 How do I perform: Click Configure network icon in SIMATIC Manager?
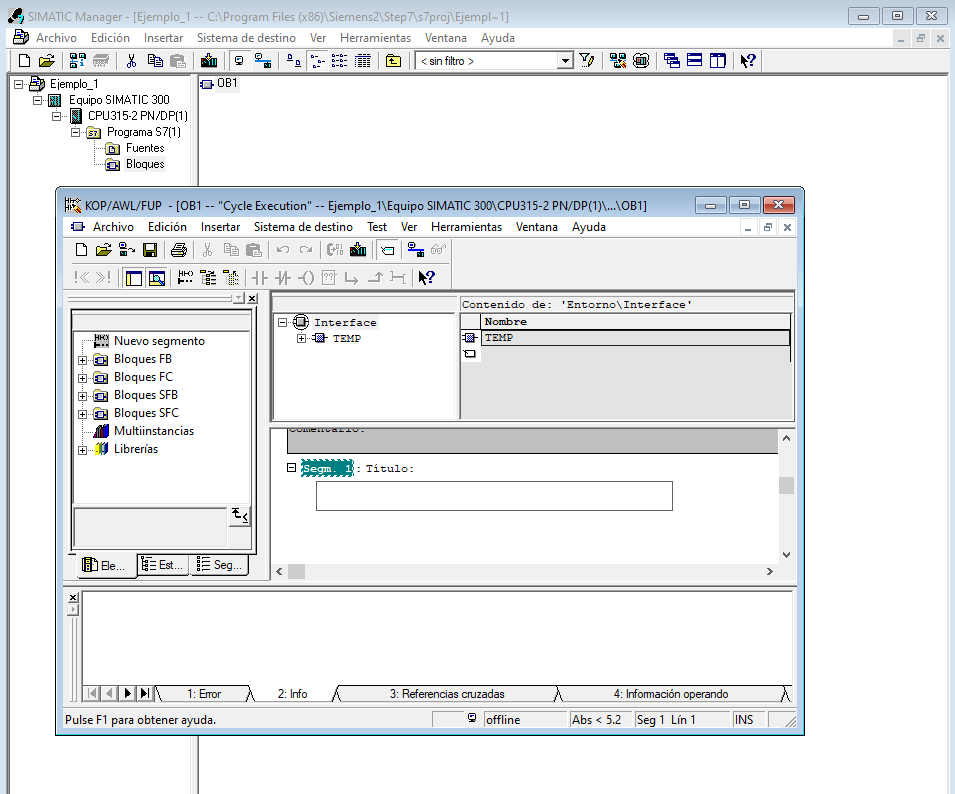tap(618, 61)
